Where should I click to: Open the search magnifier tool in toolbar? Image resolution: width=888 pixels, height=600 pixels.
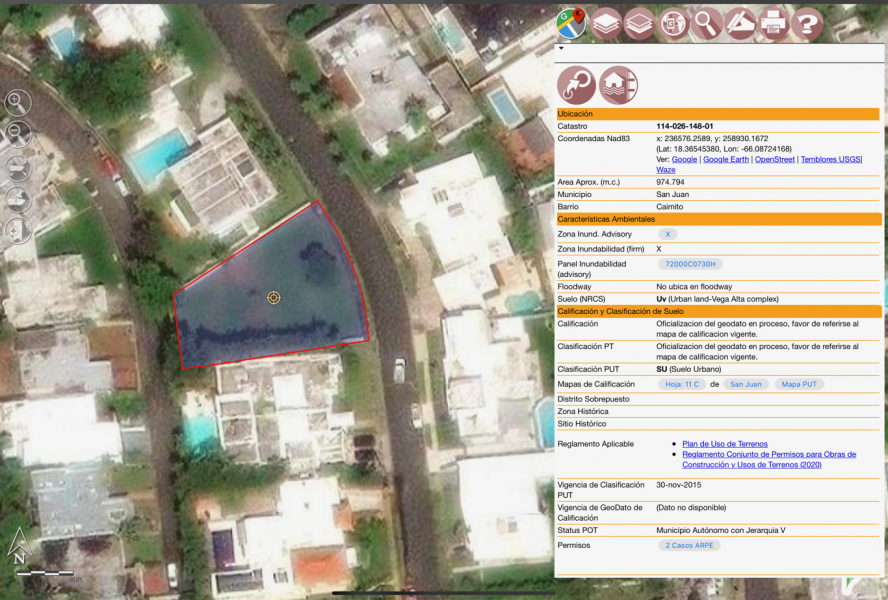pos(707,22)
